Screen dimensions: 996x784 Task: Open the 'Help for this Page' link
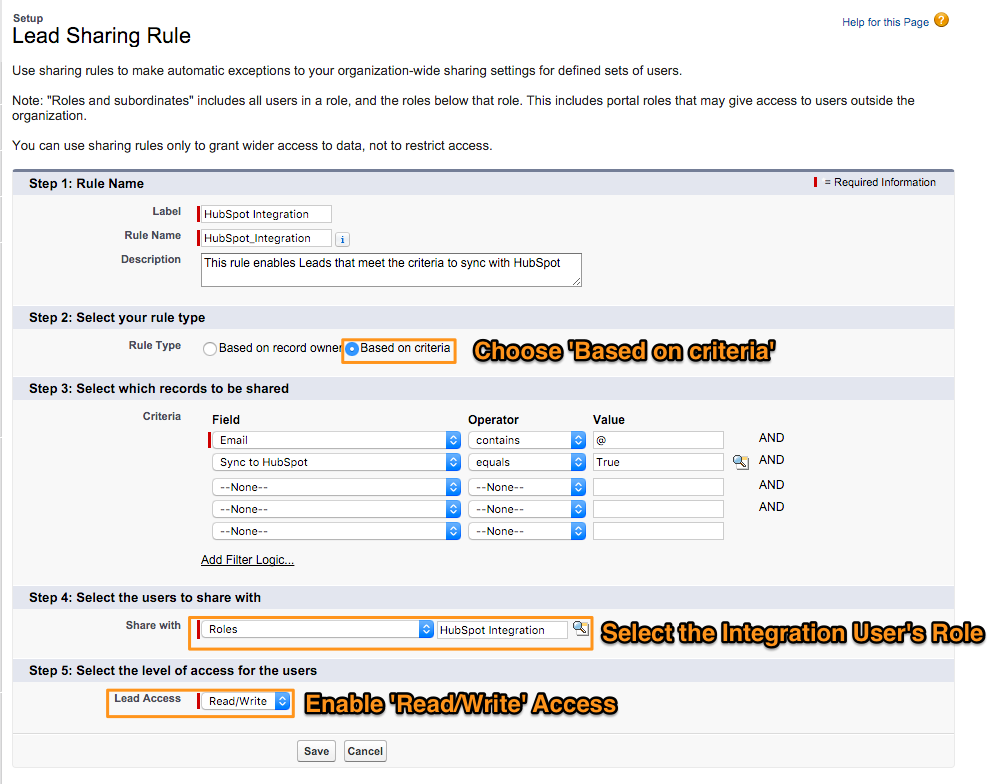pos(885,22)
